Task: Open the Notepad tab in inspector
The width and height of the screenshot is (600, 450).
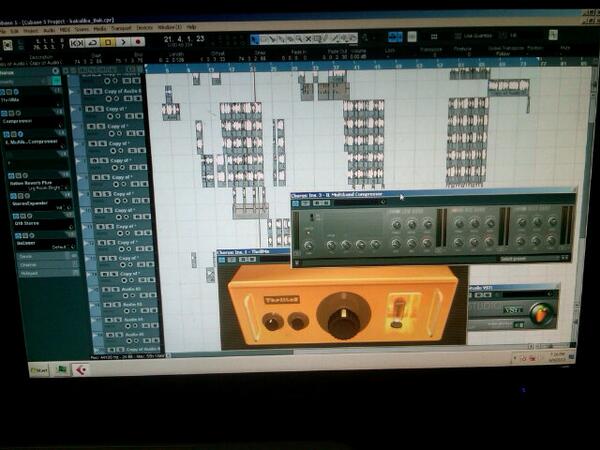Action: click(49, 273)
